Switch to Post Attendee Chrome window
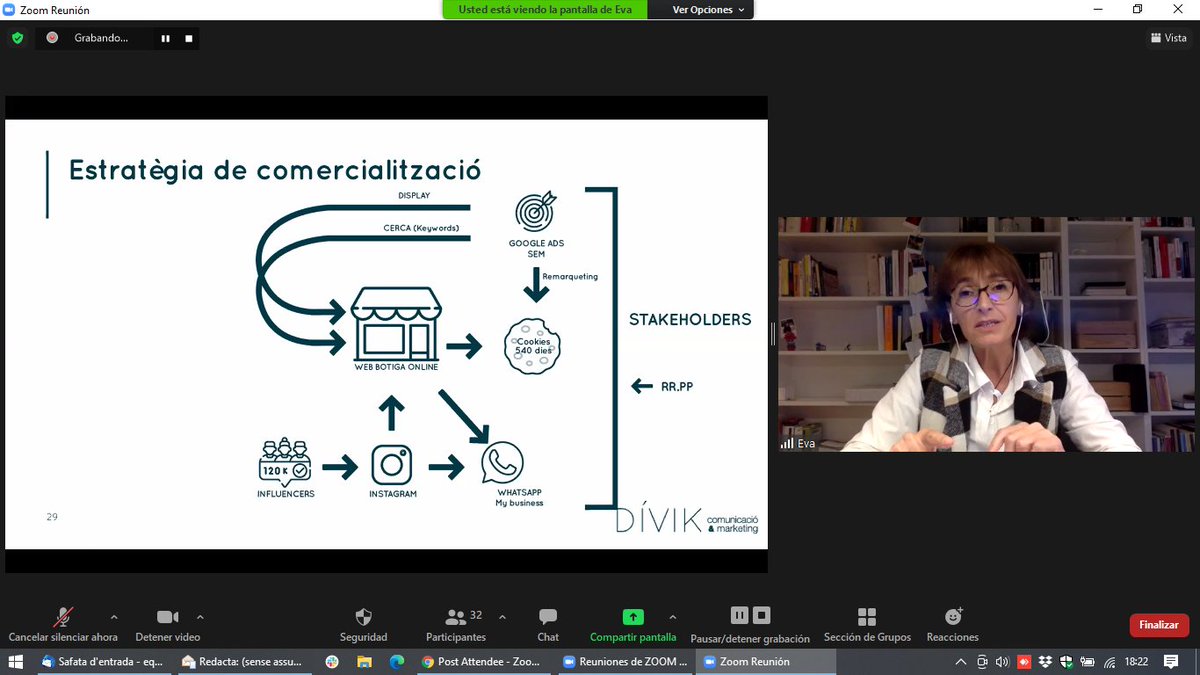The image size is (1200, 675). 484,662
